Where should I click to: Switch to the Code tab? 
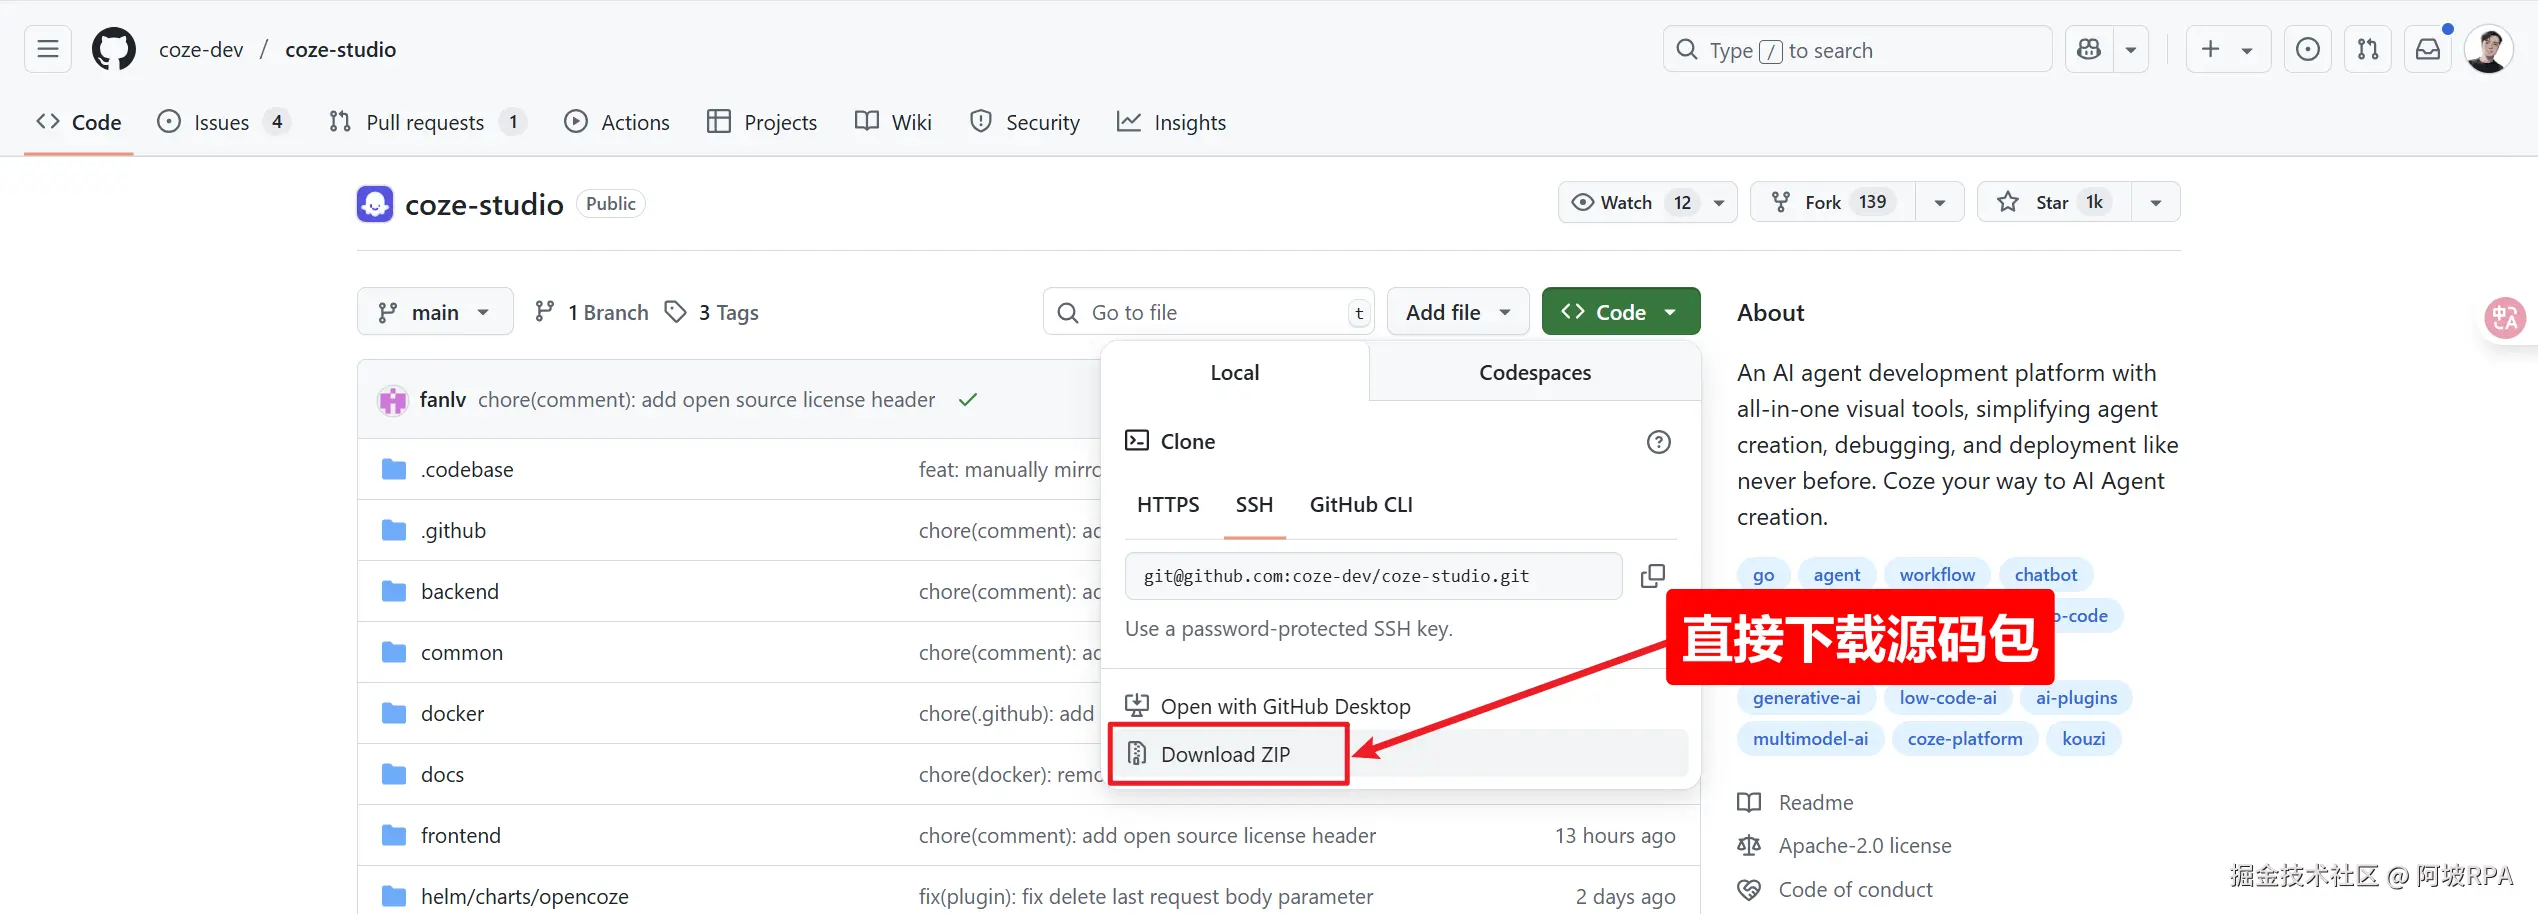[x=79, y=122]
